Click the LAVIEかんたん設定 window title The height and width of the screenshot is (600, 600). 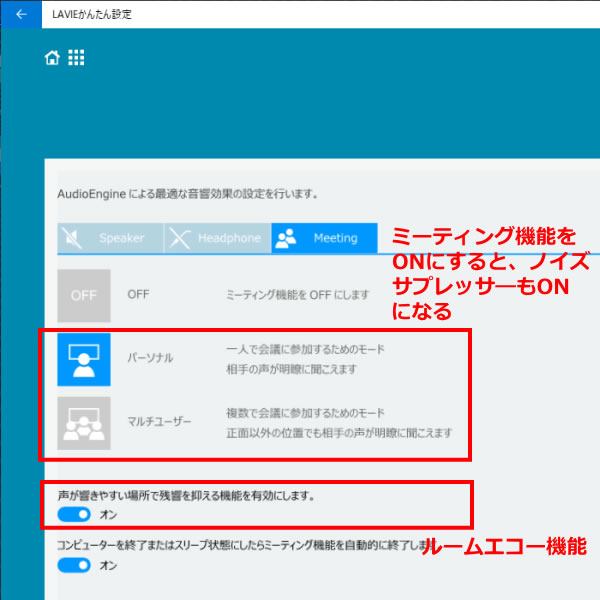(92, 15)
